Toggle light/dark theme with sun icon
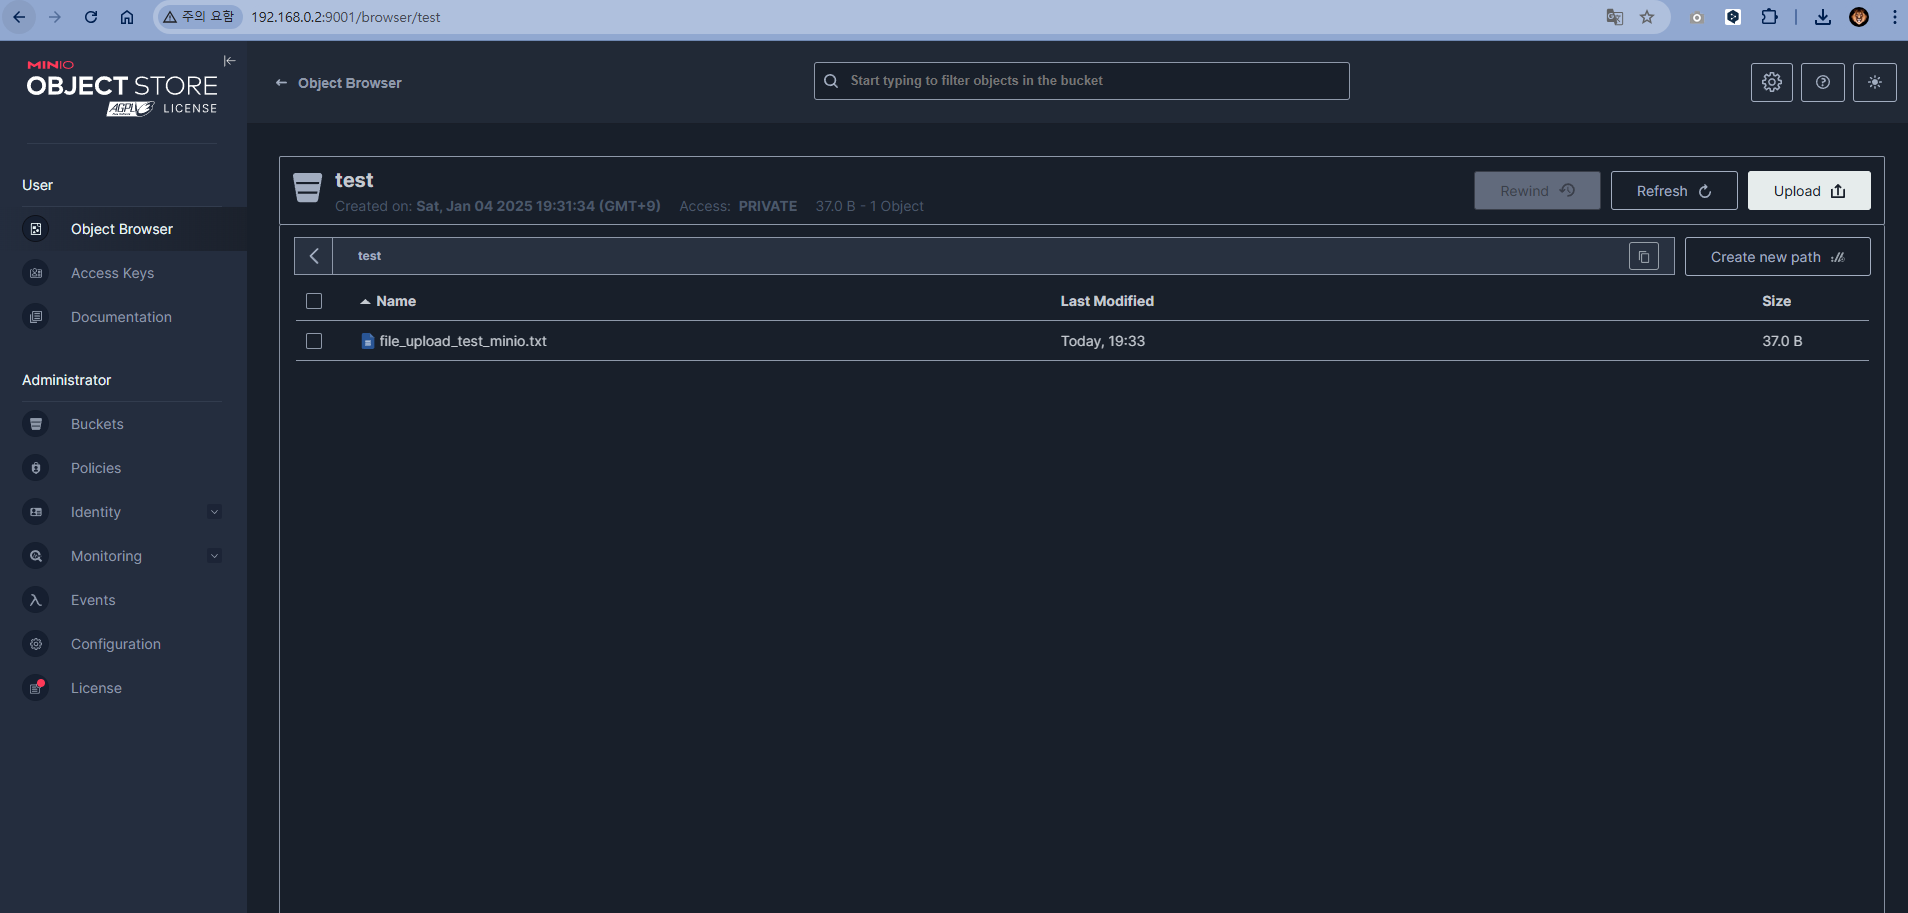This screenshot has height=913, width=1908. (x=1876, y=82)
